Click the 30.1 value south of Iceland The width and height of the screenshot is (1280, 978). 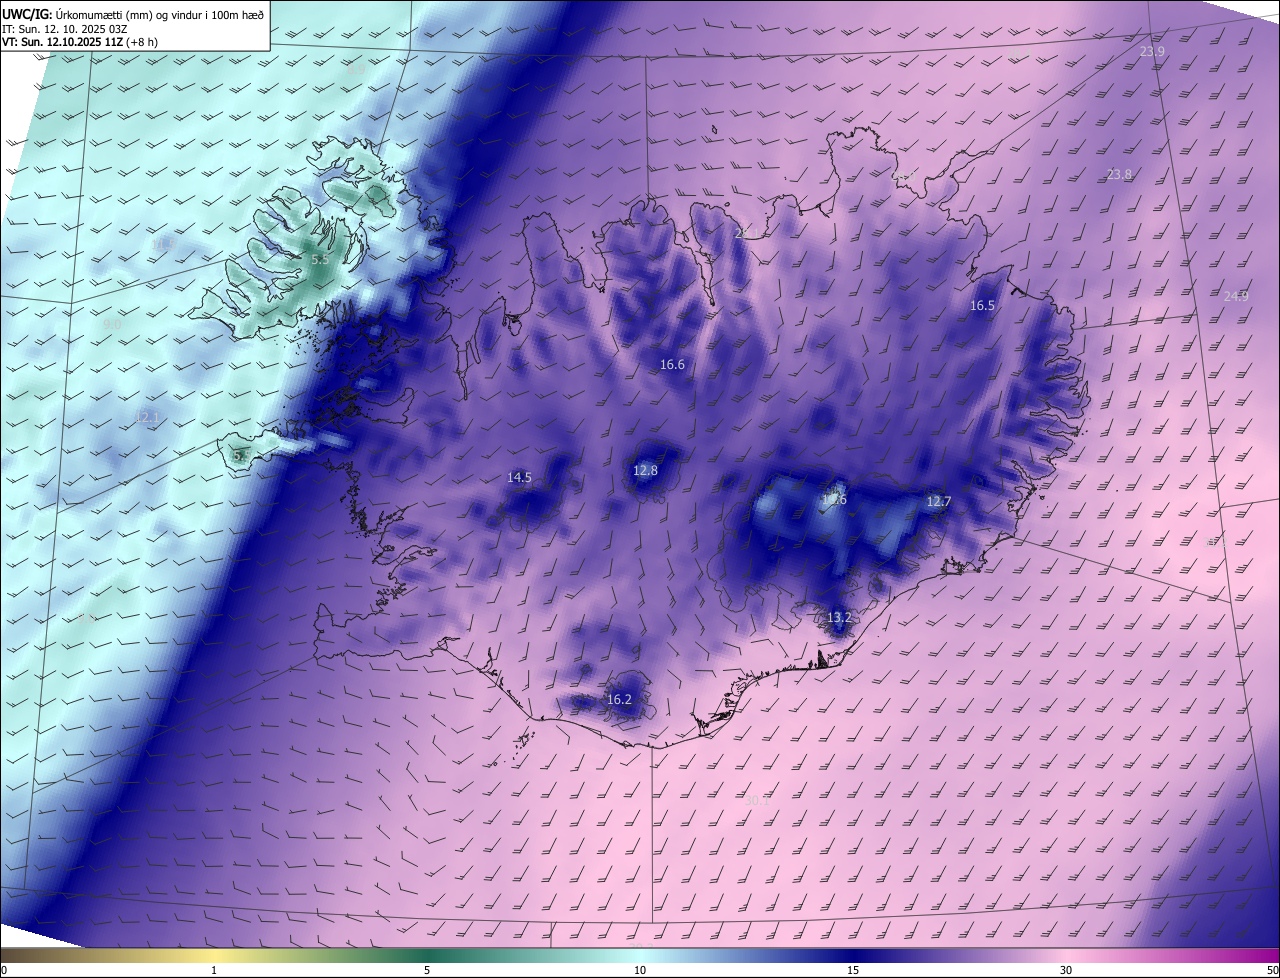pyautogui.click(x=757, y=800)
